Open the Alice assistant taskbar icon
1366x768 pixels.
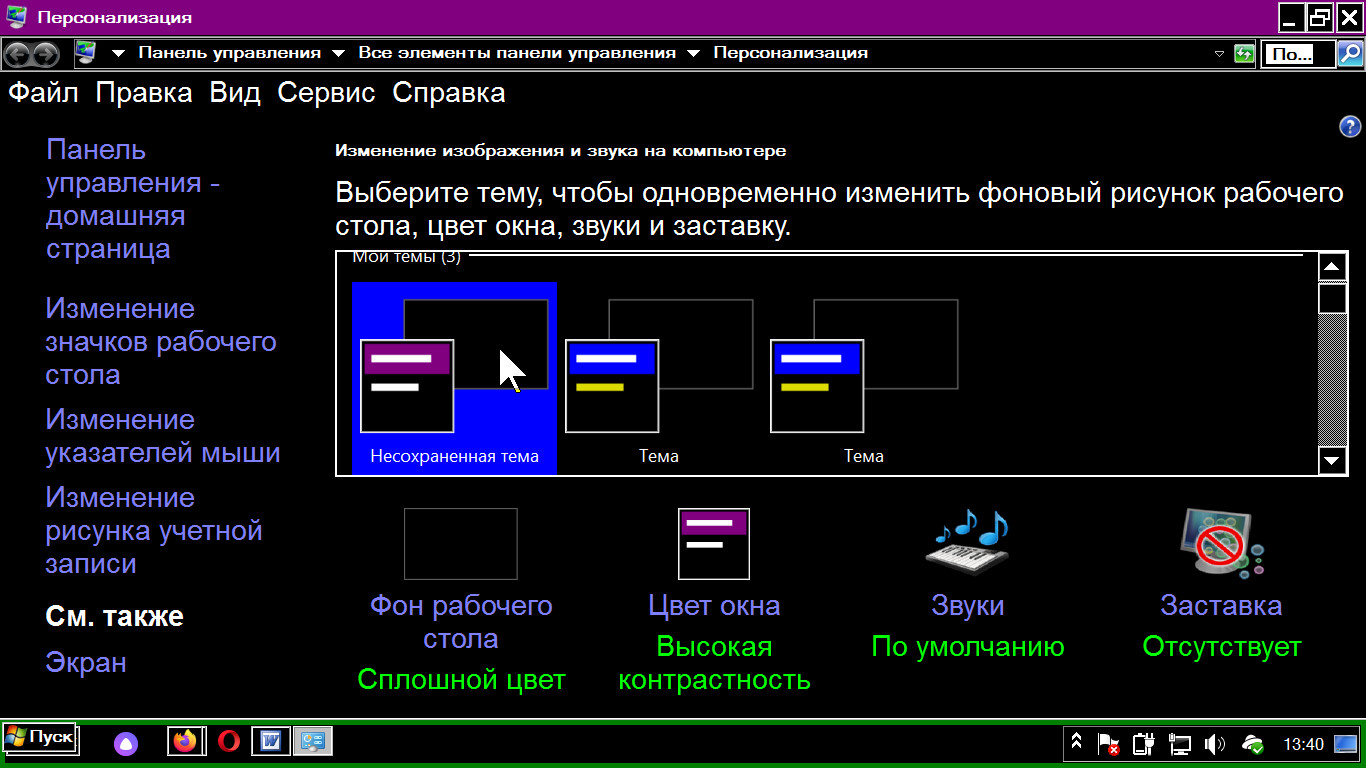pyautogui.click(x=126, y=742)
